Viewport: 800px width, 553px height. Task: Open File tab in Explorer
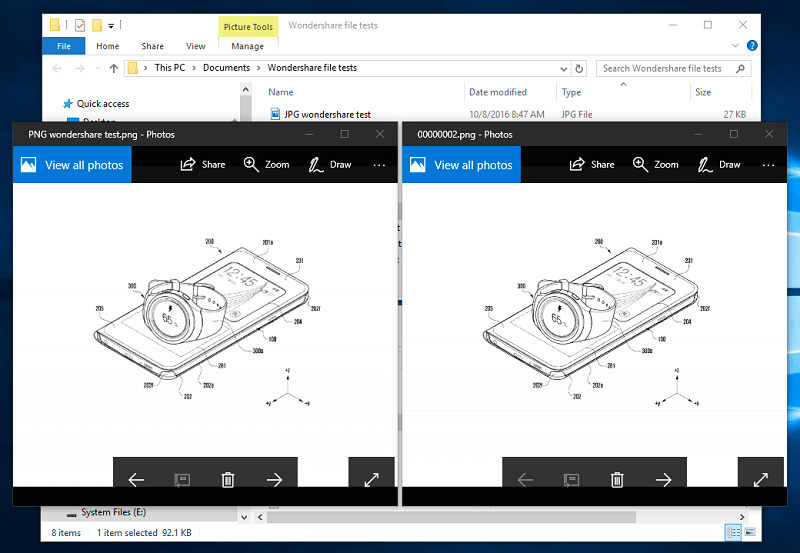[x=64, y=46]
